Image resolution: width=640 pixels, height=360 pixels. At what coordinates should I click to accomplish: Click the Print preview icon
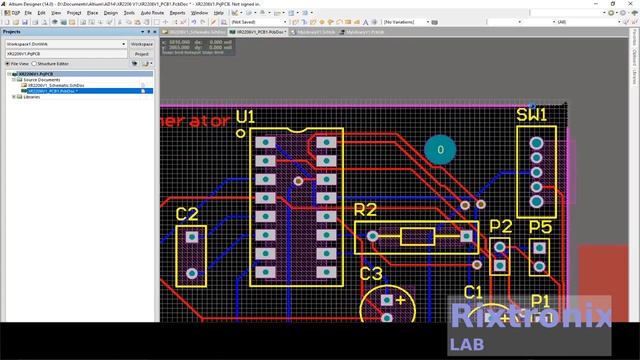click(44, 22)
